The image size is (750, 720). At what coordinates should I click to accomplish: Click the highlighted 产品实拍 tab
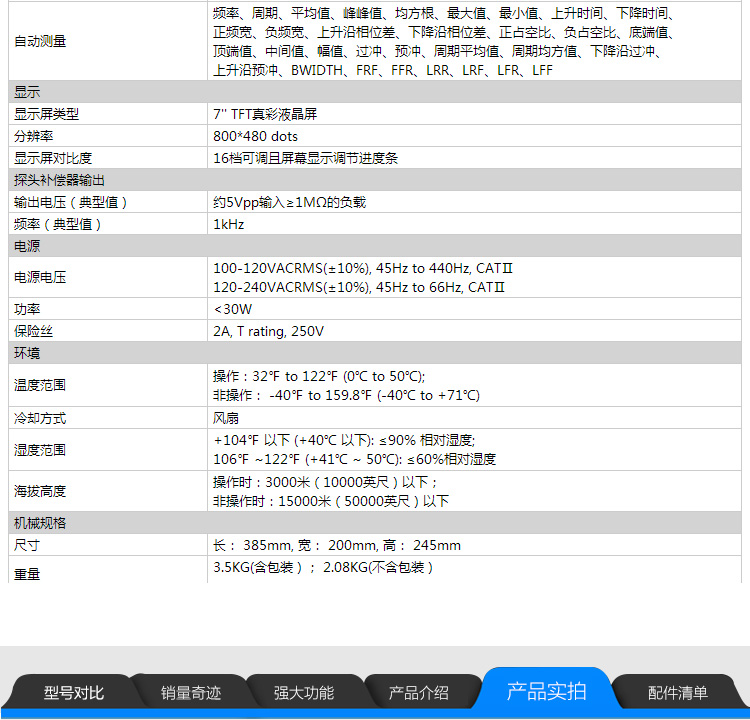pyautogui.click(x=546, y=691)
